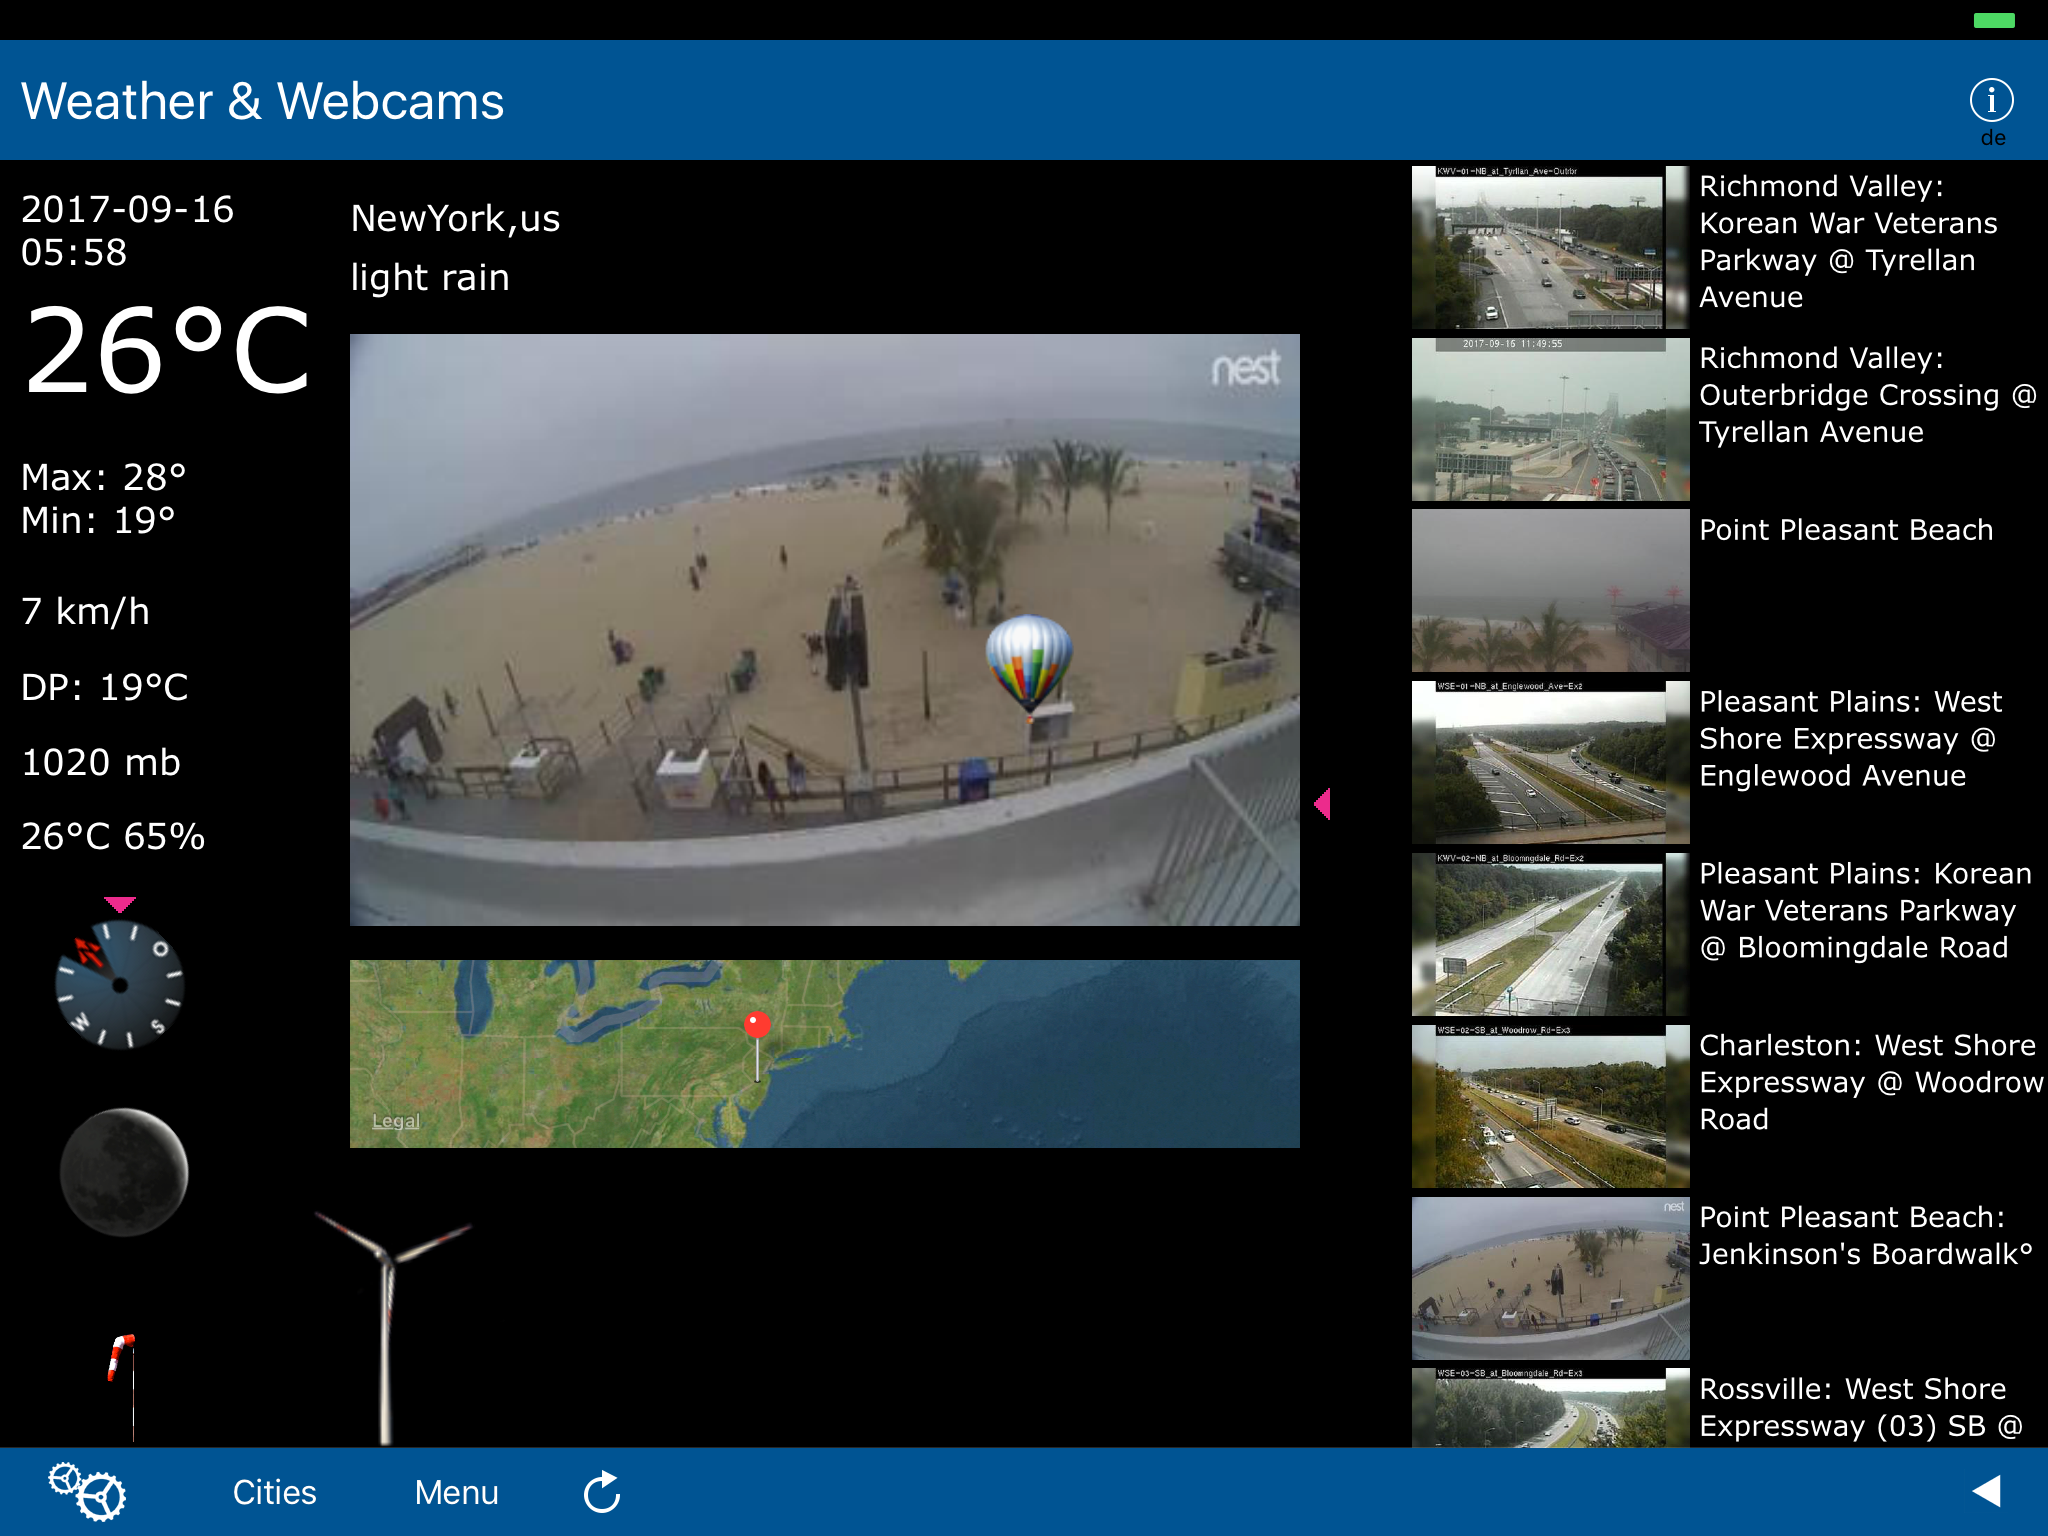Click the refresh arrow icon
Viewport: 2048px width, 1536px height.
tap(602, 1492)
